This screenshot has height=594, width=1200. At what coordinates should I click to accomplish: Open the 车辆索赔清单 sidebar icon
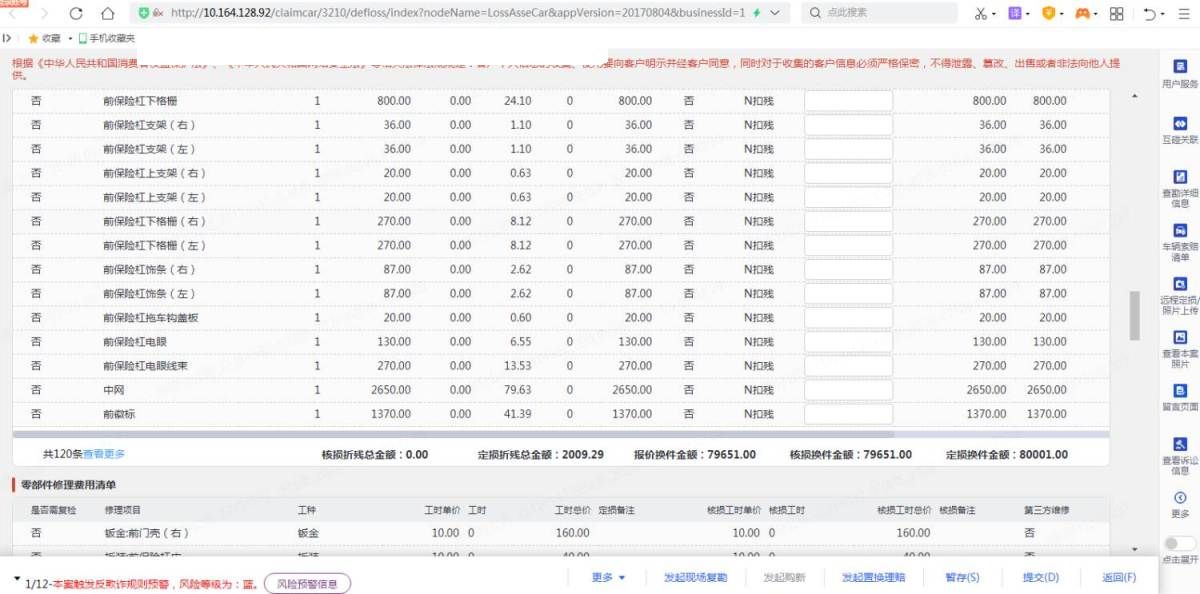1180,231
